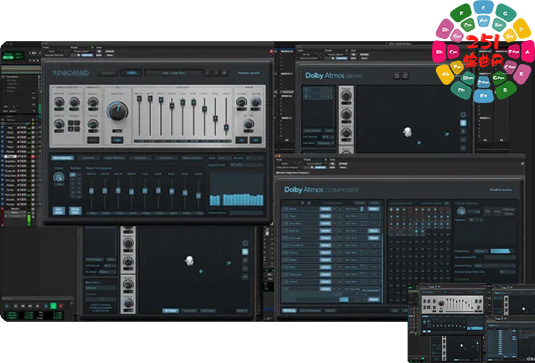Click the topmost knob in top Dolby Atmos Beam
The width and height of the screenshot is (535, 363).
pos(346,95)
